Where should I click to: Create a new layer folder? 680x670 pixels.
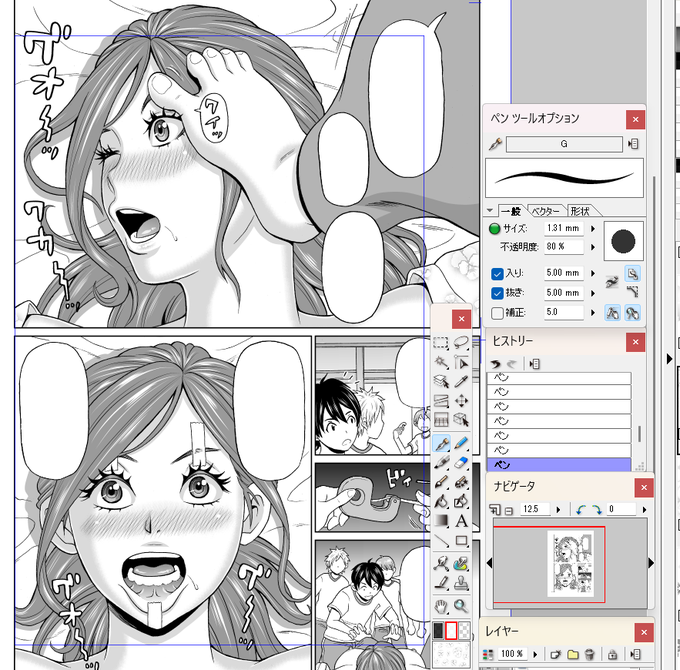click(x=573, y=654)
